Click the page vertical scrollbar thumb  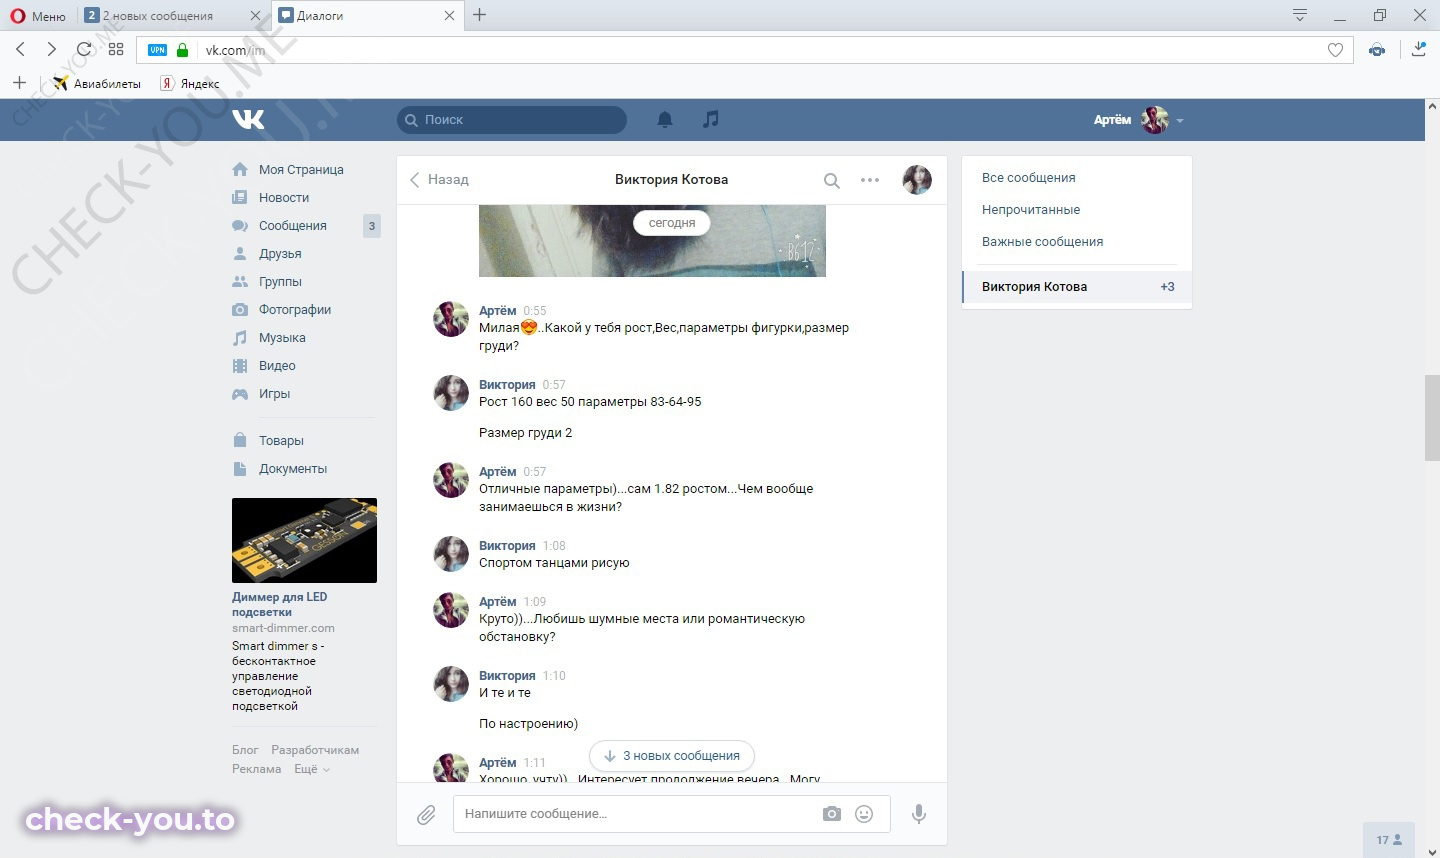pos(1432,418)
